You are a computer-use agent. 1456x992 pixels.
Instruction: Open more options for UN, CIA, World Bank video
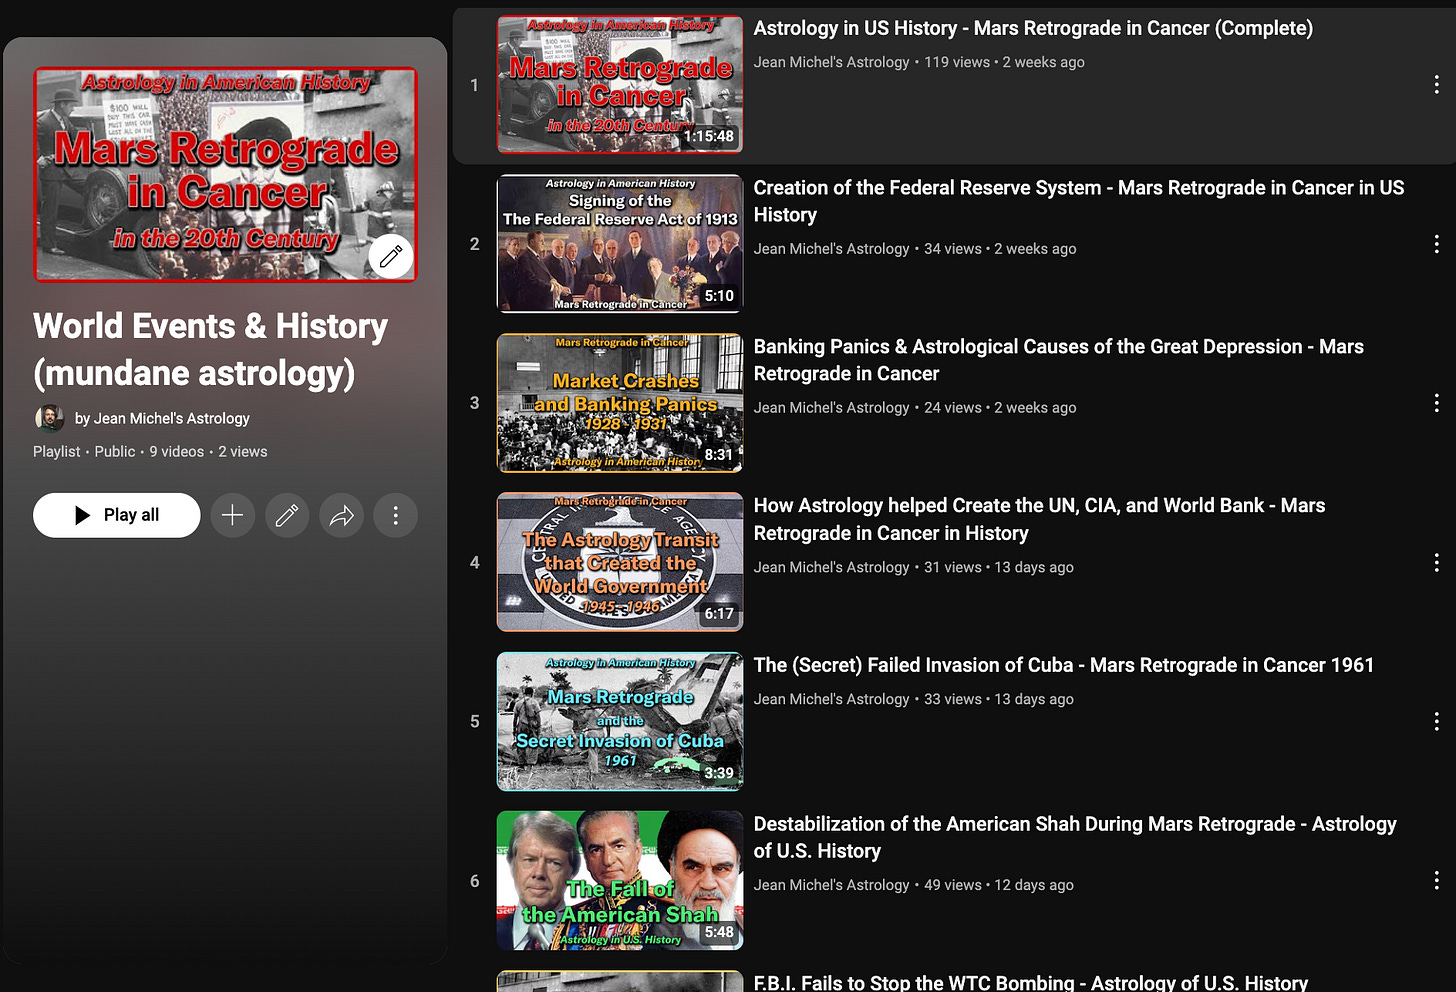pos(1436,562)
